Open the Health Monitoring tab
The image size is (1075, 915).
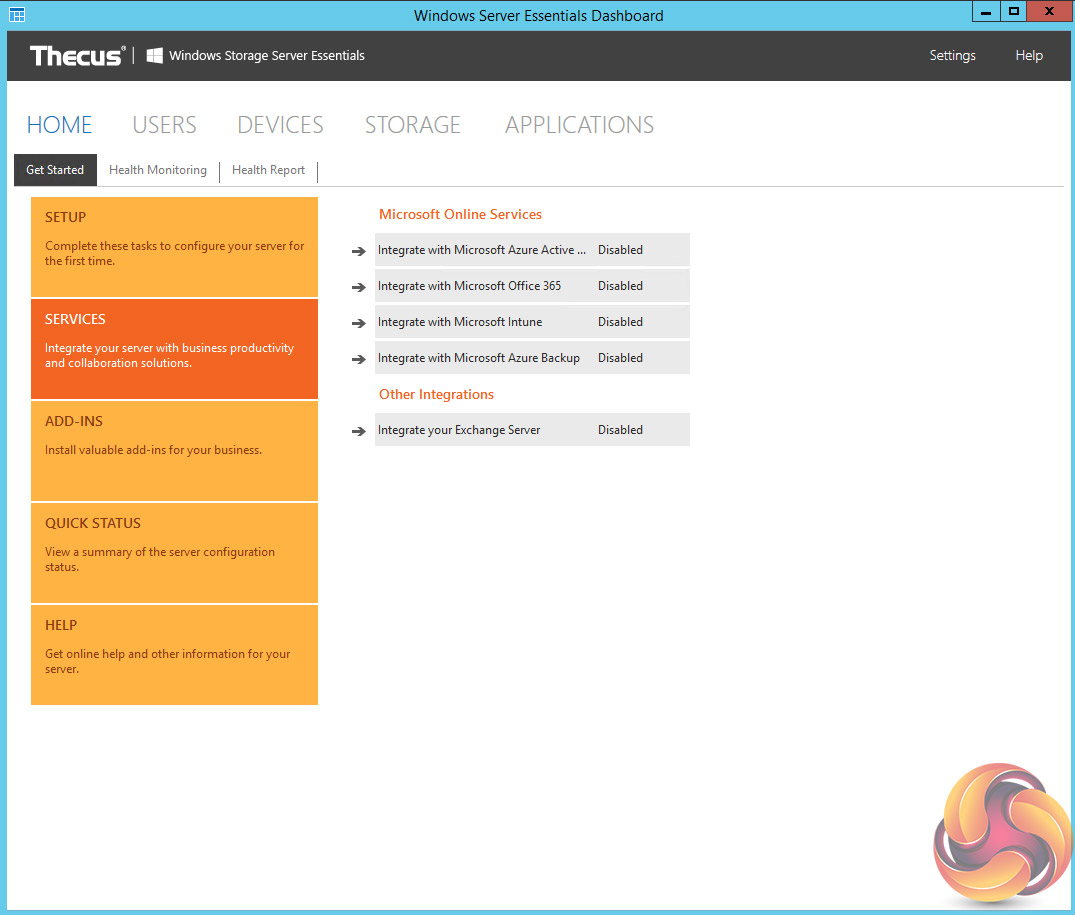pyautogui.click(x=158, y=170)
